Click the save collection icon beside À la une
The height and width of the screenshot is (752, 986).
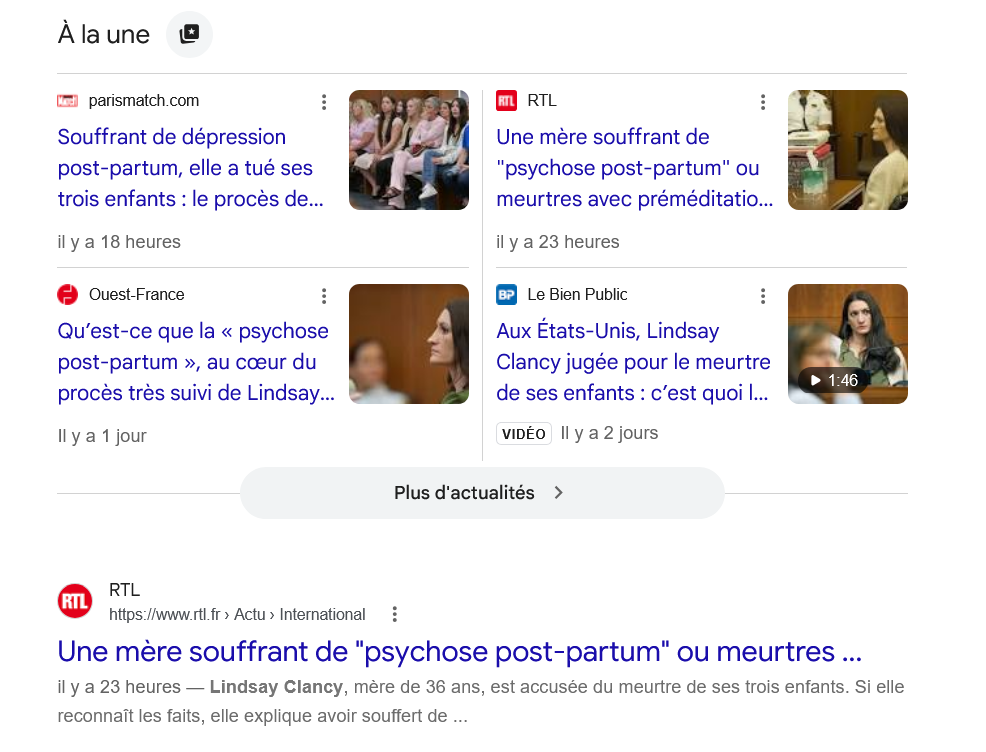(x=189, y=34)
